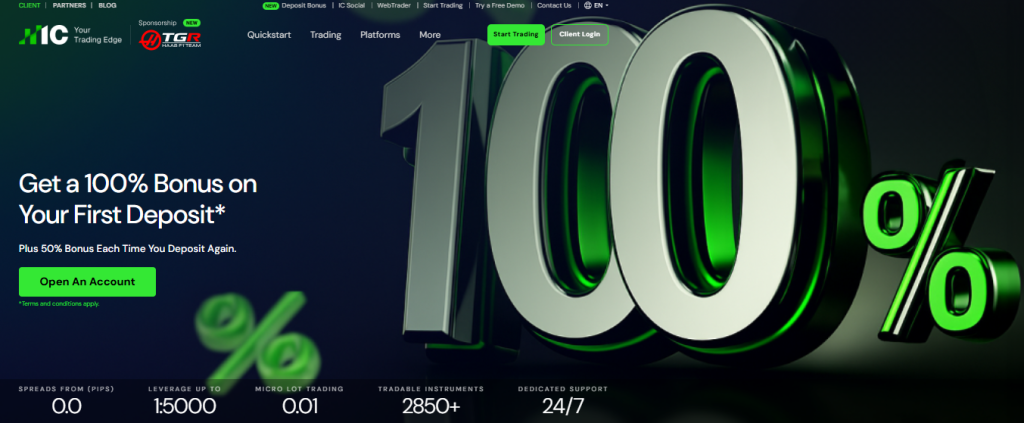The width and height of the screenshot is (1024, 423).
Task: Click the NEW badge before Deposit Bonus
Action: pyautogui.click(x=270, y=5)
